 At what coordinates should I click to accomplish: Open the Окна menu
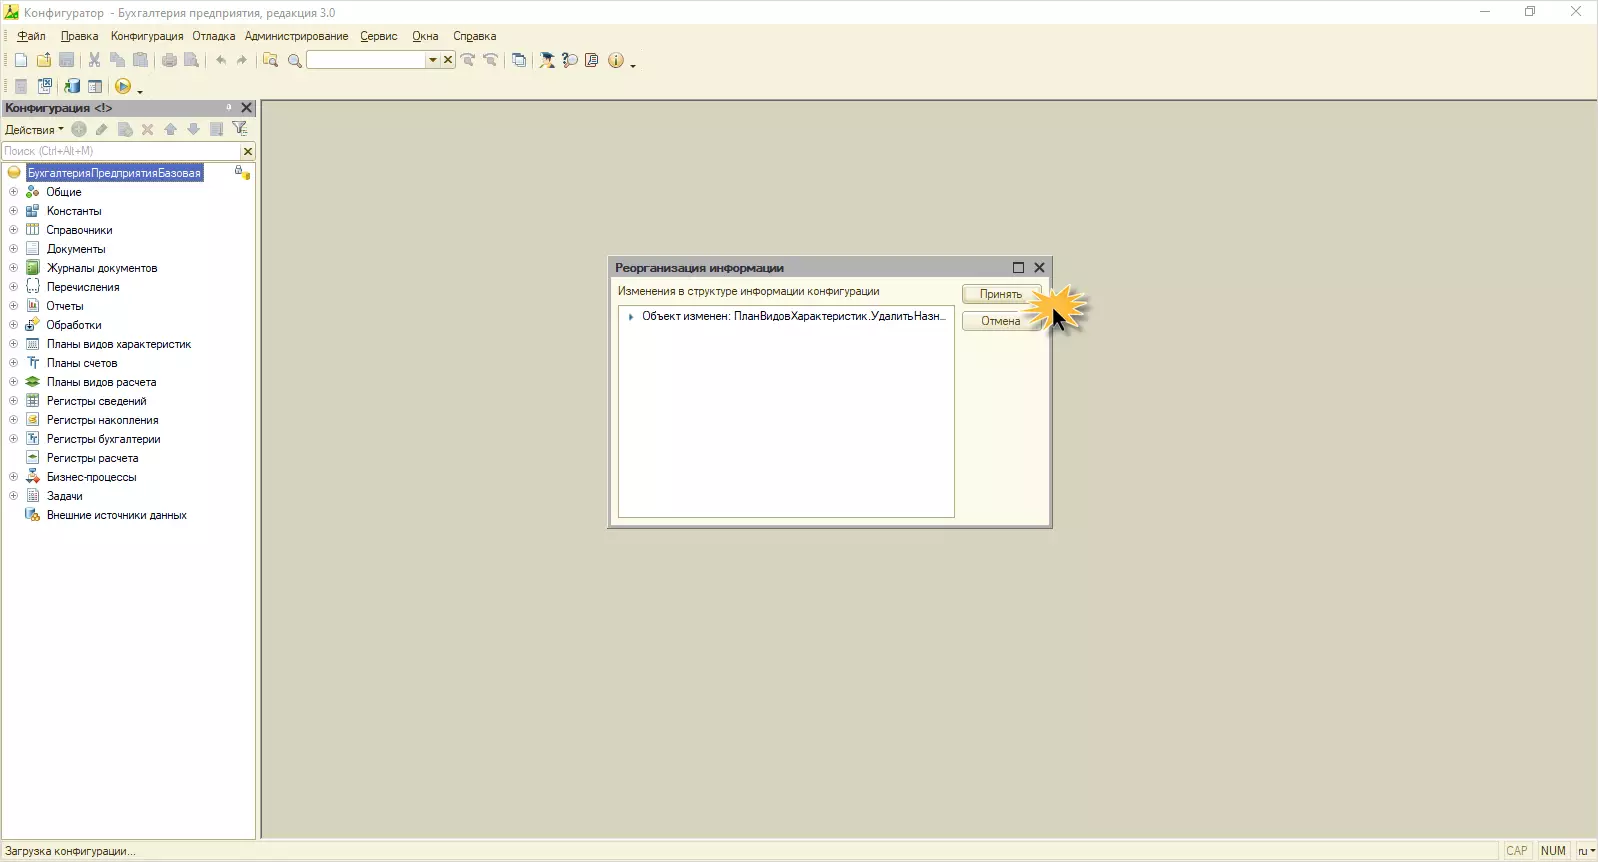(x=425, y=36)
